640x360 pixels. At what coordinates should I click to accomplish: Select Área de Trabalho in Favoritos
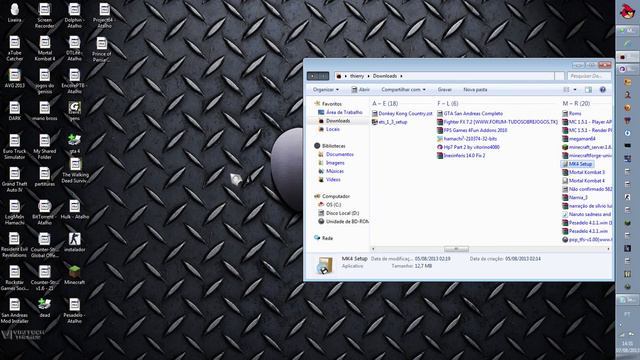pyautogui.click(x=344, y=112)
